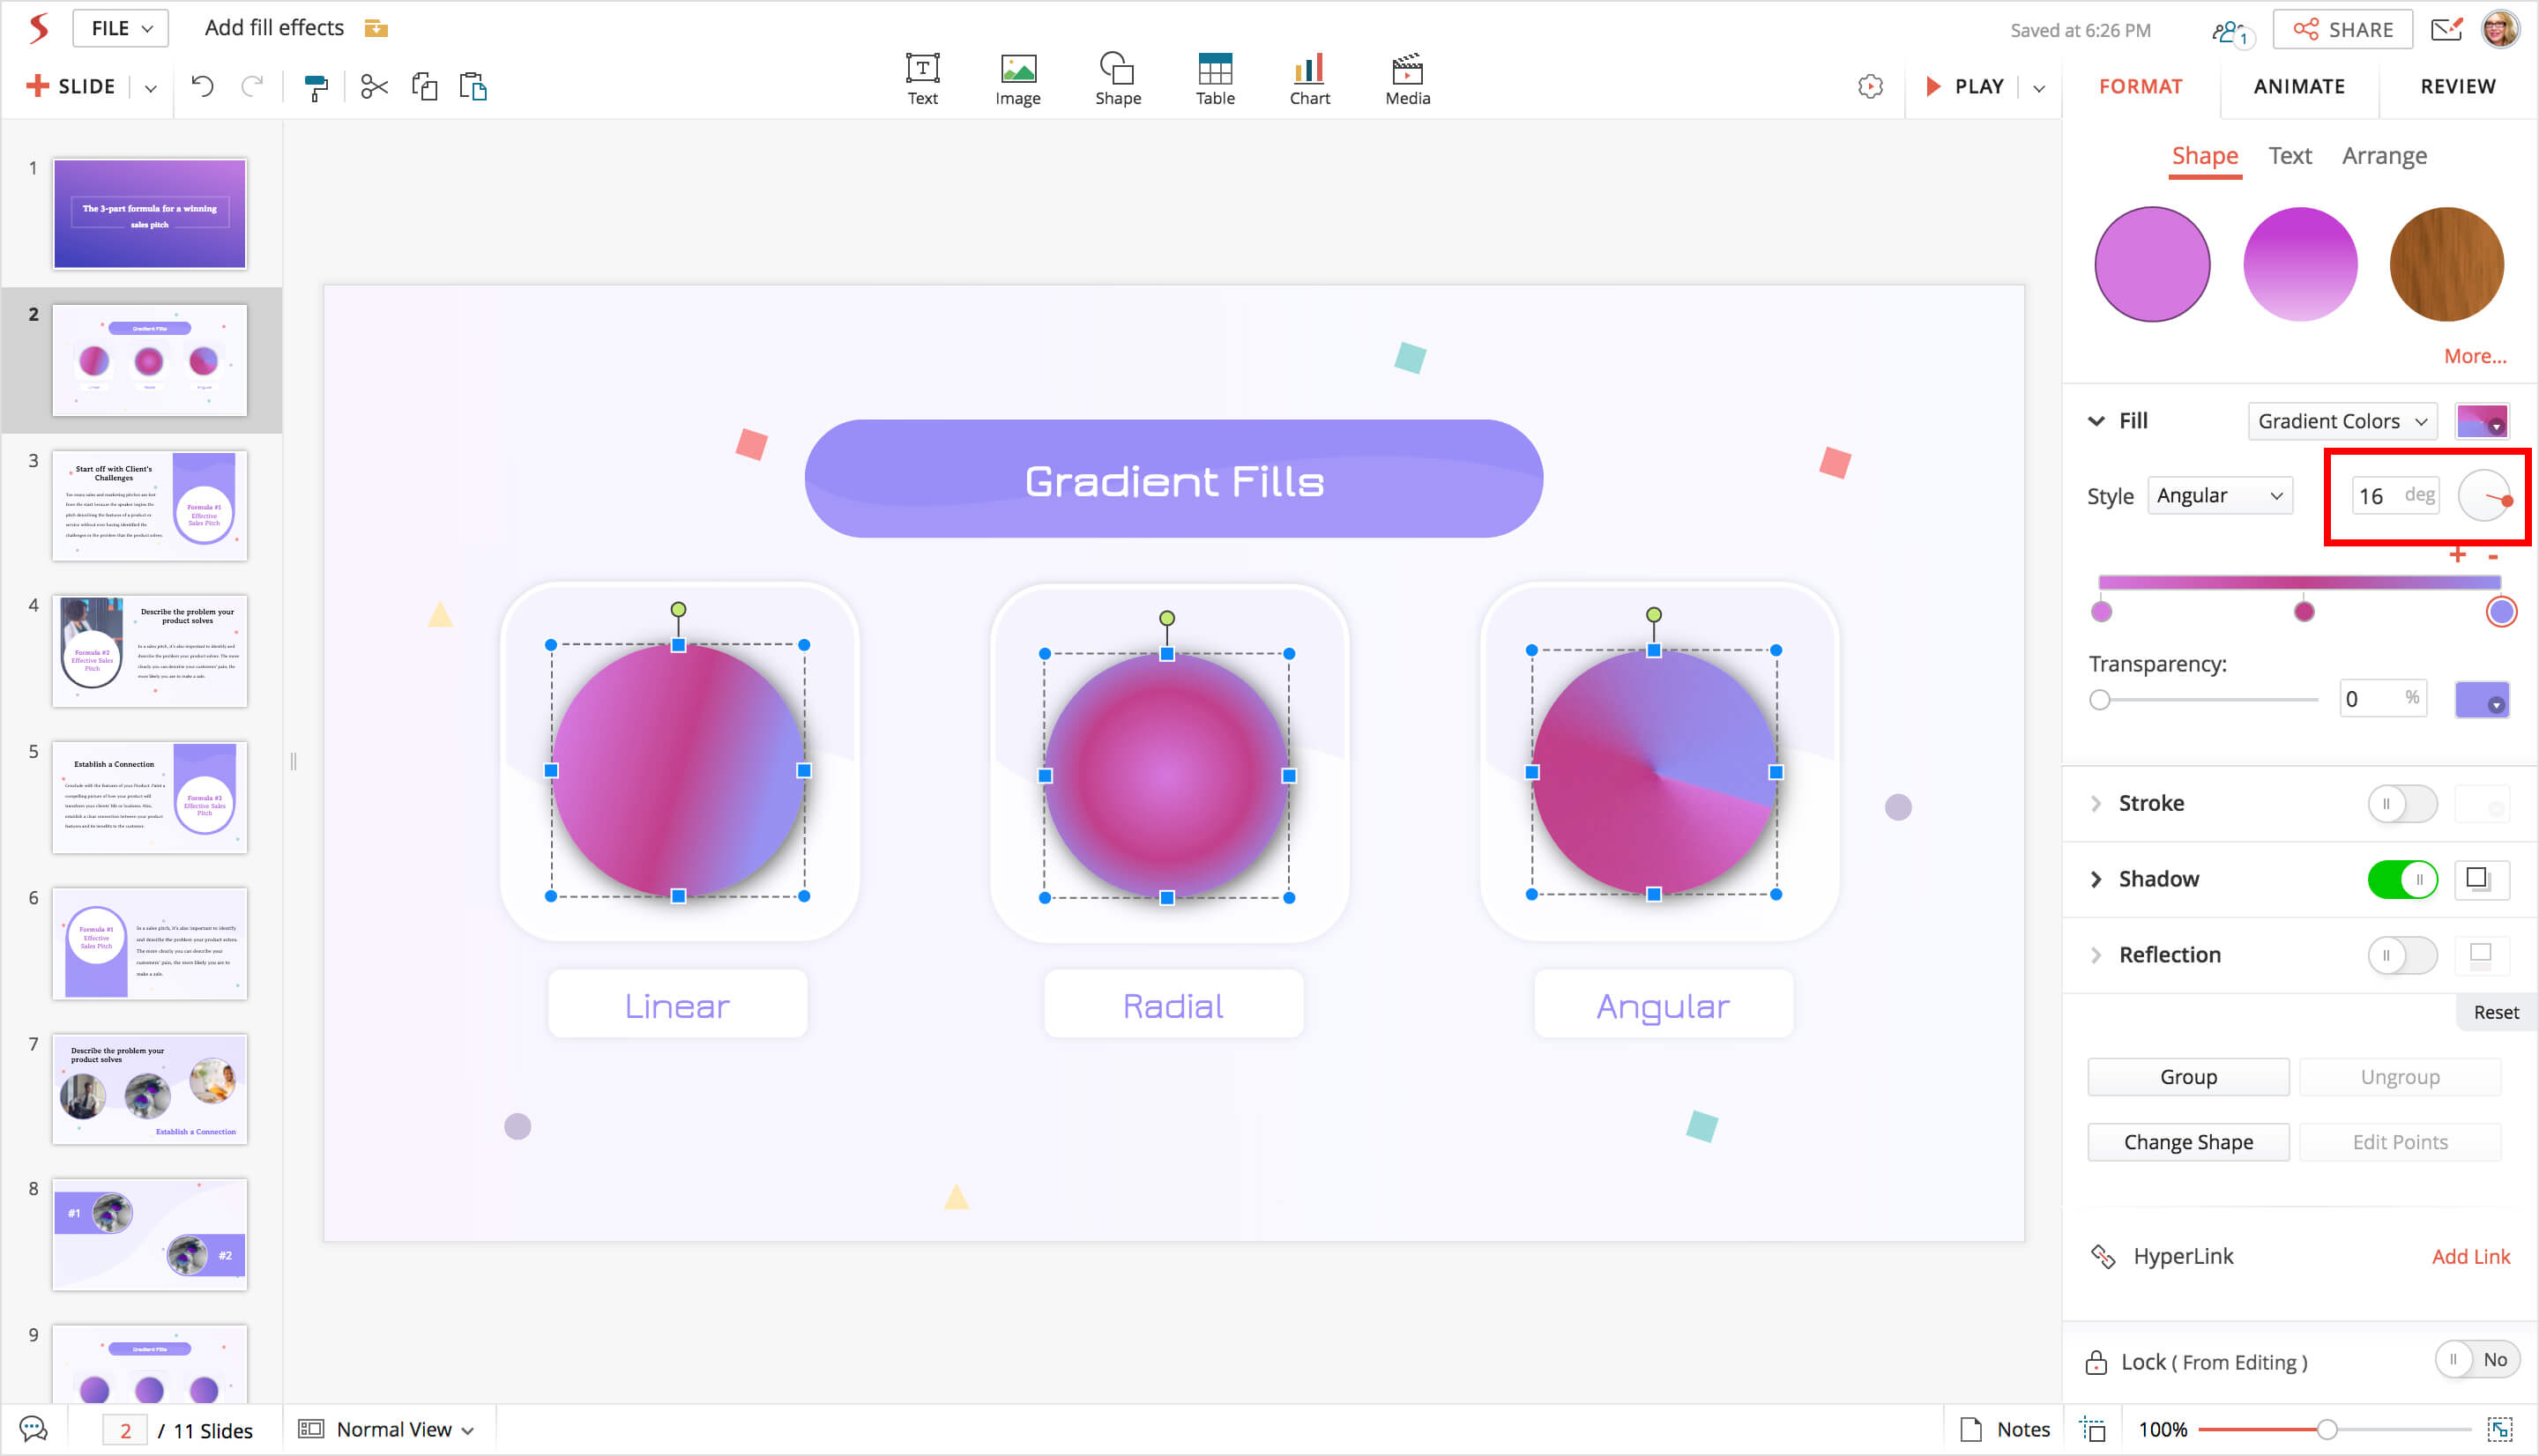Open the Gradient Colors fill dropdown

(2341, 421)
